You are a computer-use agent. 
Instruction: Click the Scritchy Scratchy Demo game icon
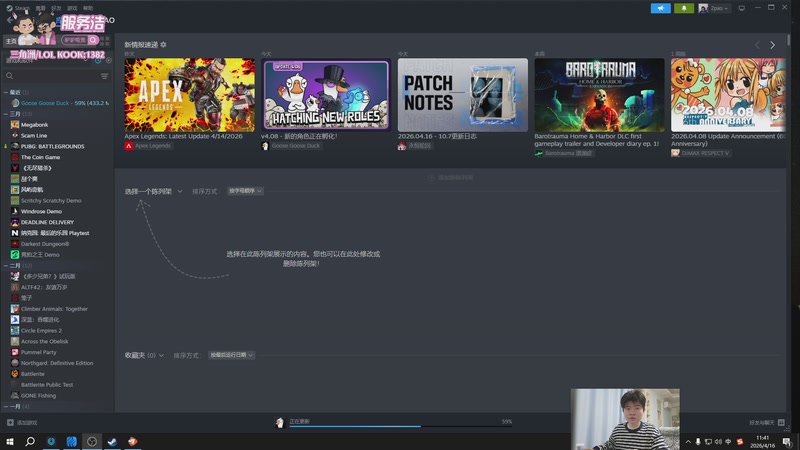click(x=15, y=201)
